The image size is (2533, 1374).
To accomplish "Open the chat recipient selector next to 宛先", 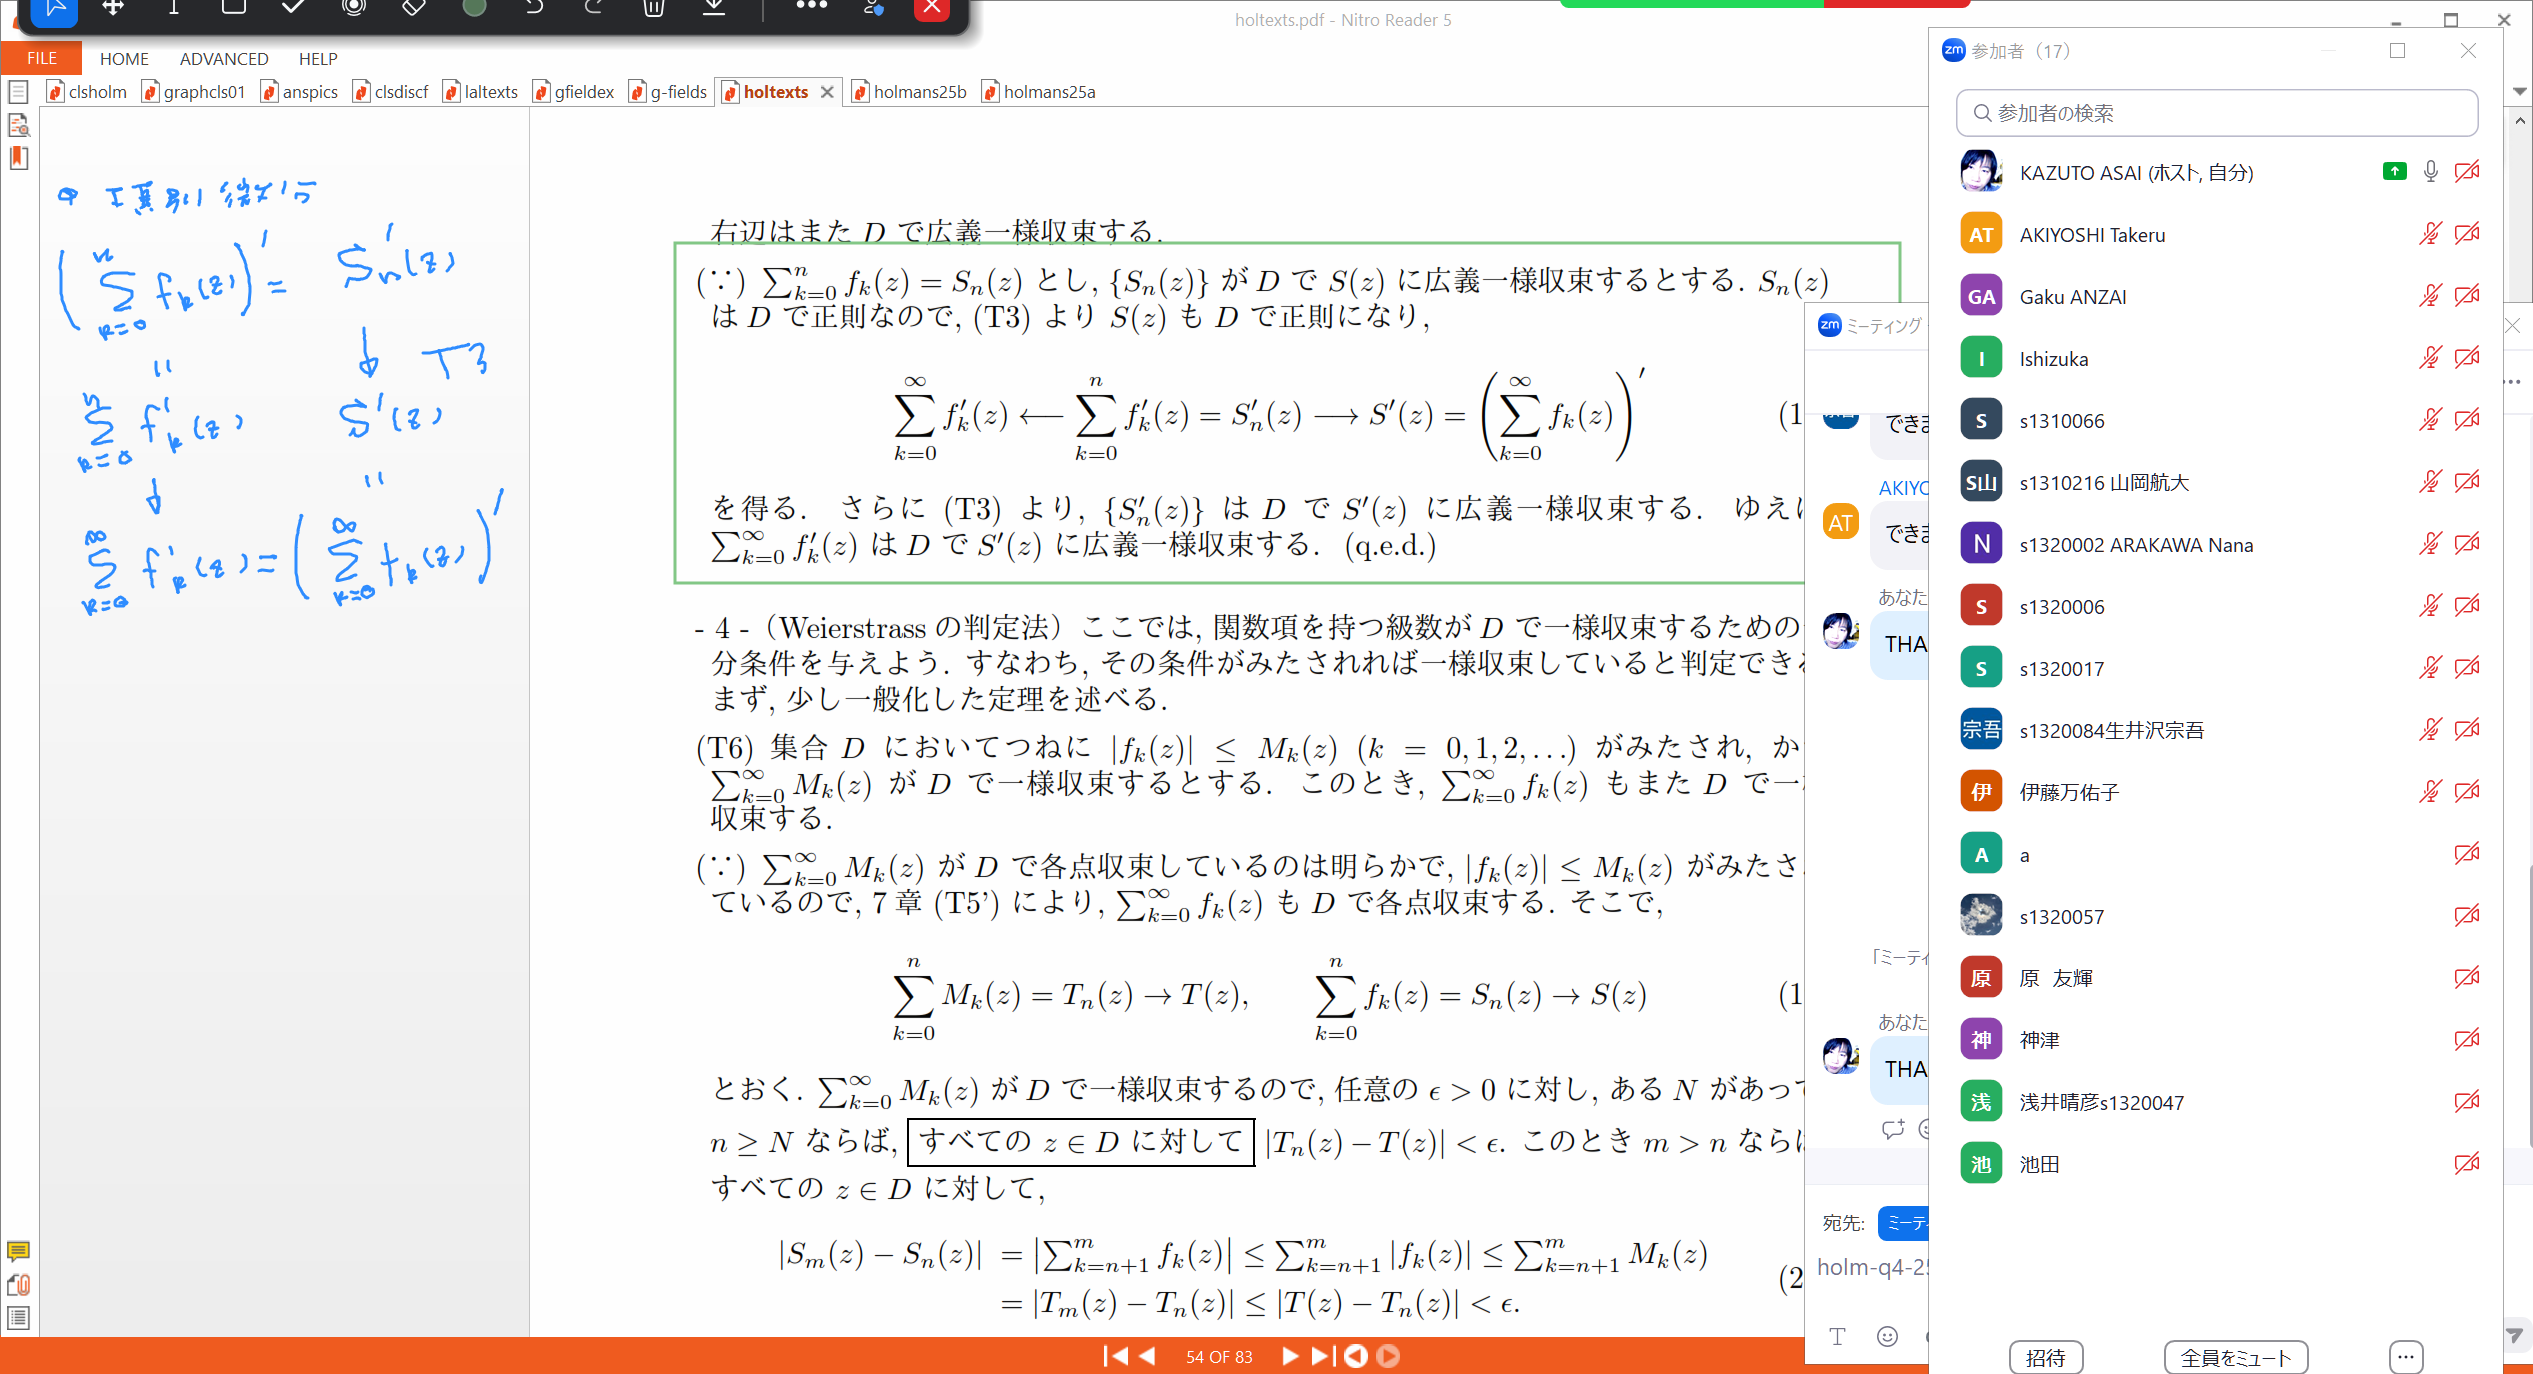I will (1910, 1223).
